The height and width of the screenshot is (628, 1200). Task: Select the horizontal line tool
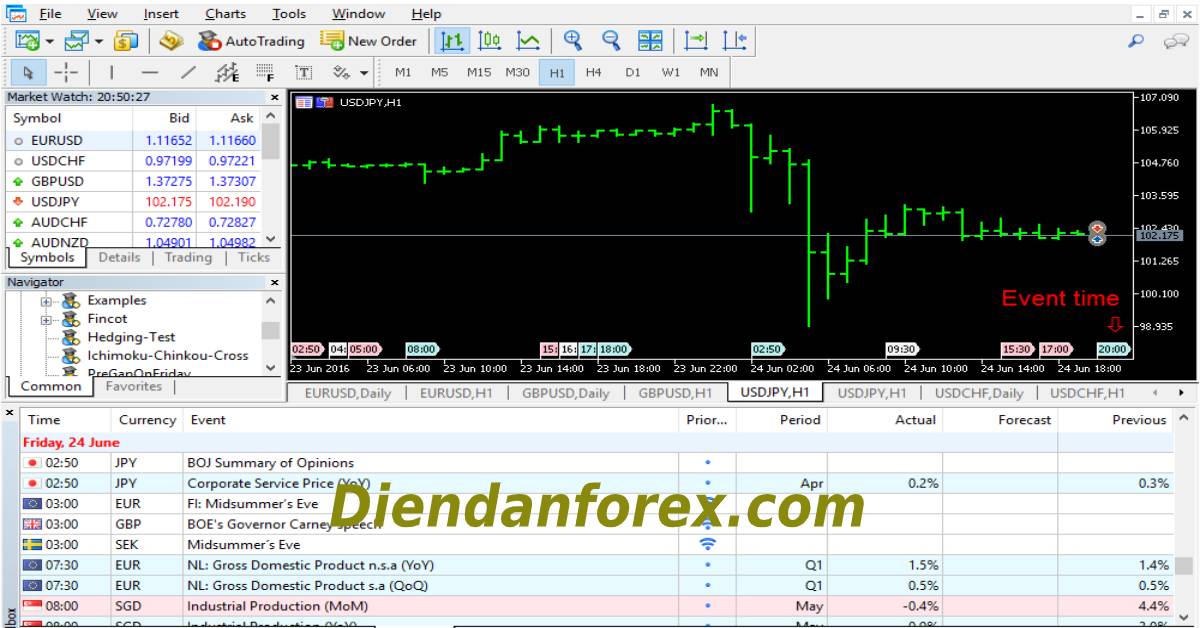pos(150,72)
